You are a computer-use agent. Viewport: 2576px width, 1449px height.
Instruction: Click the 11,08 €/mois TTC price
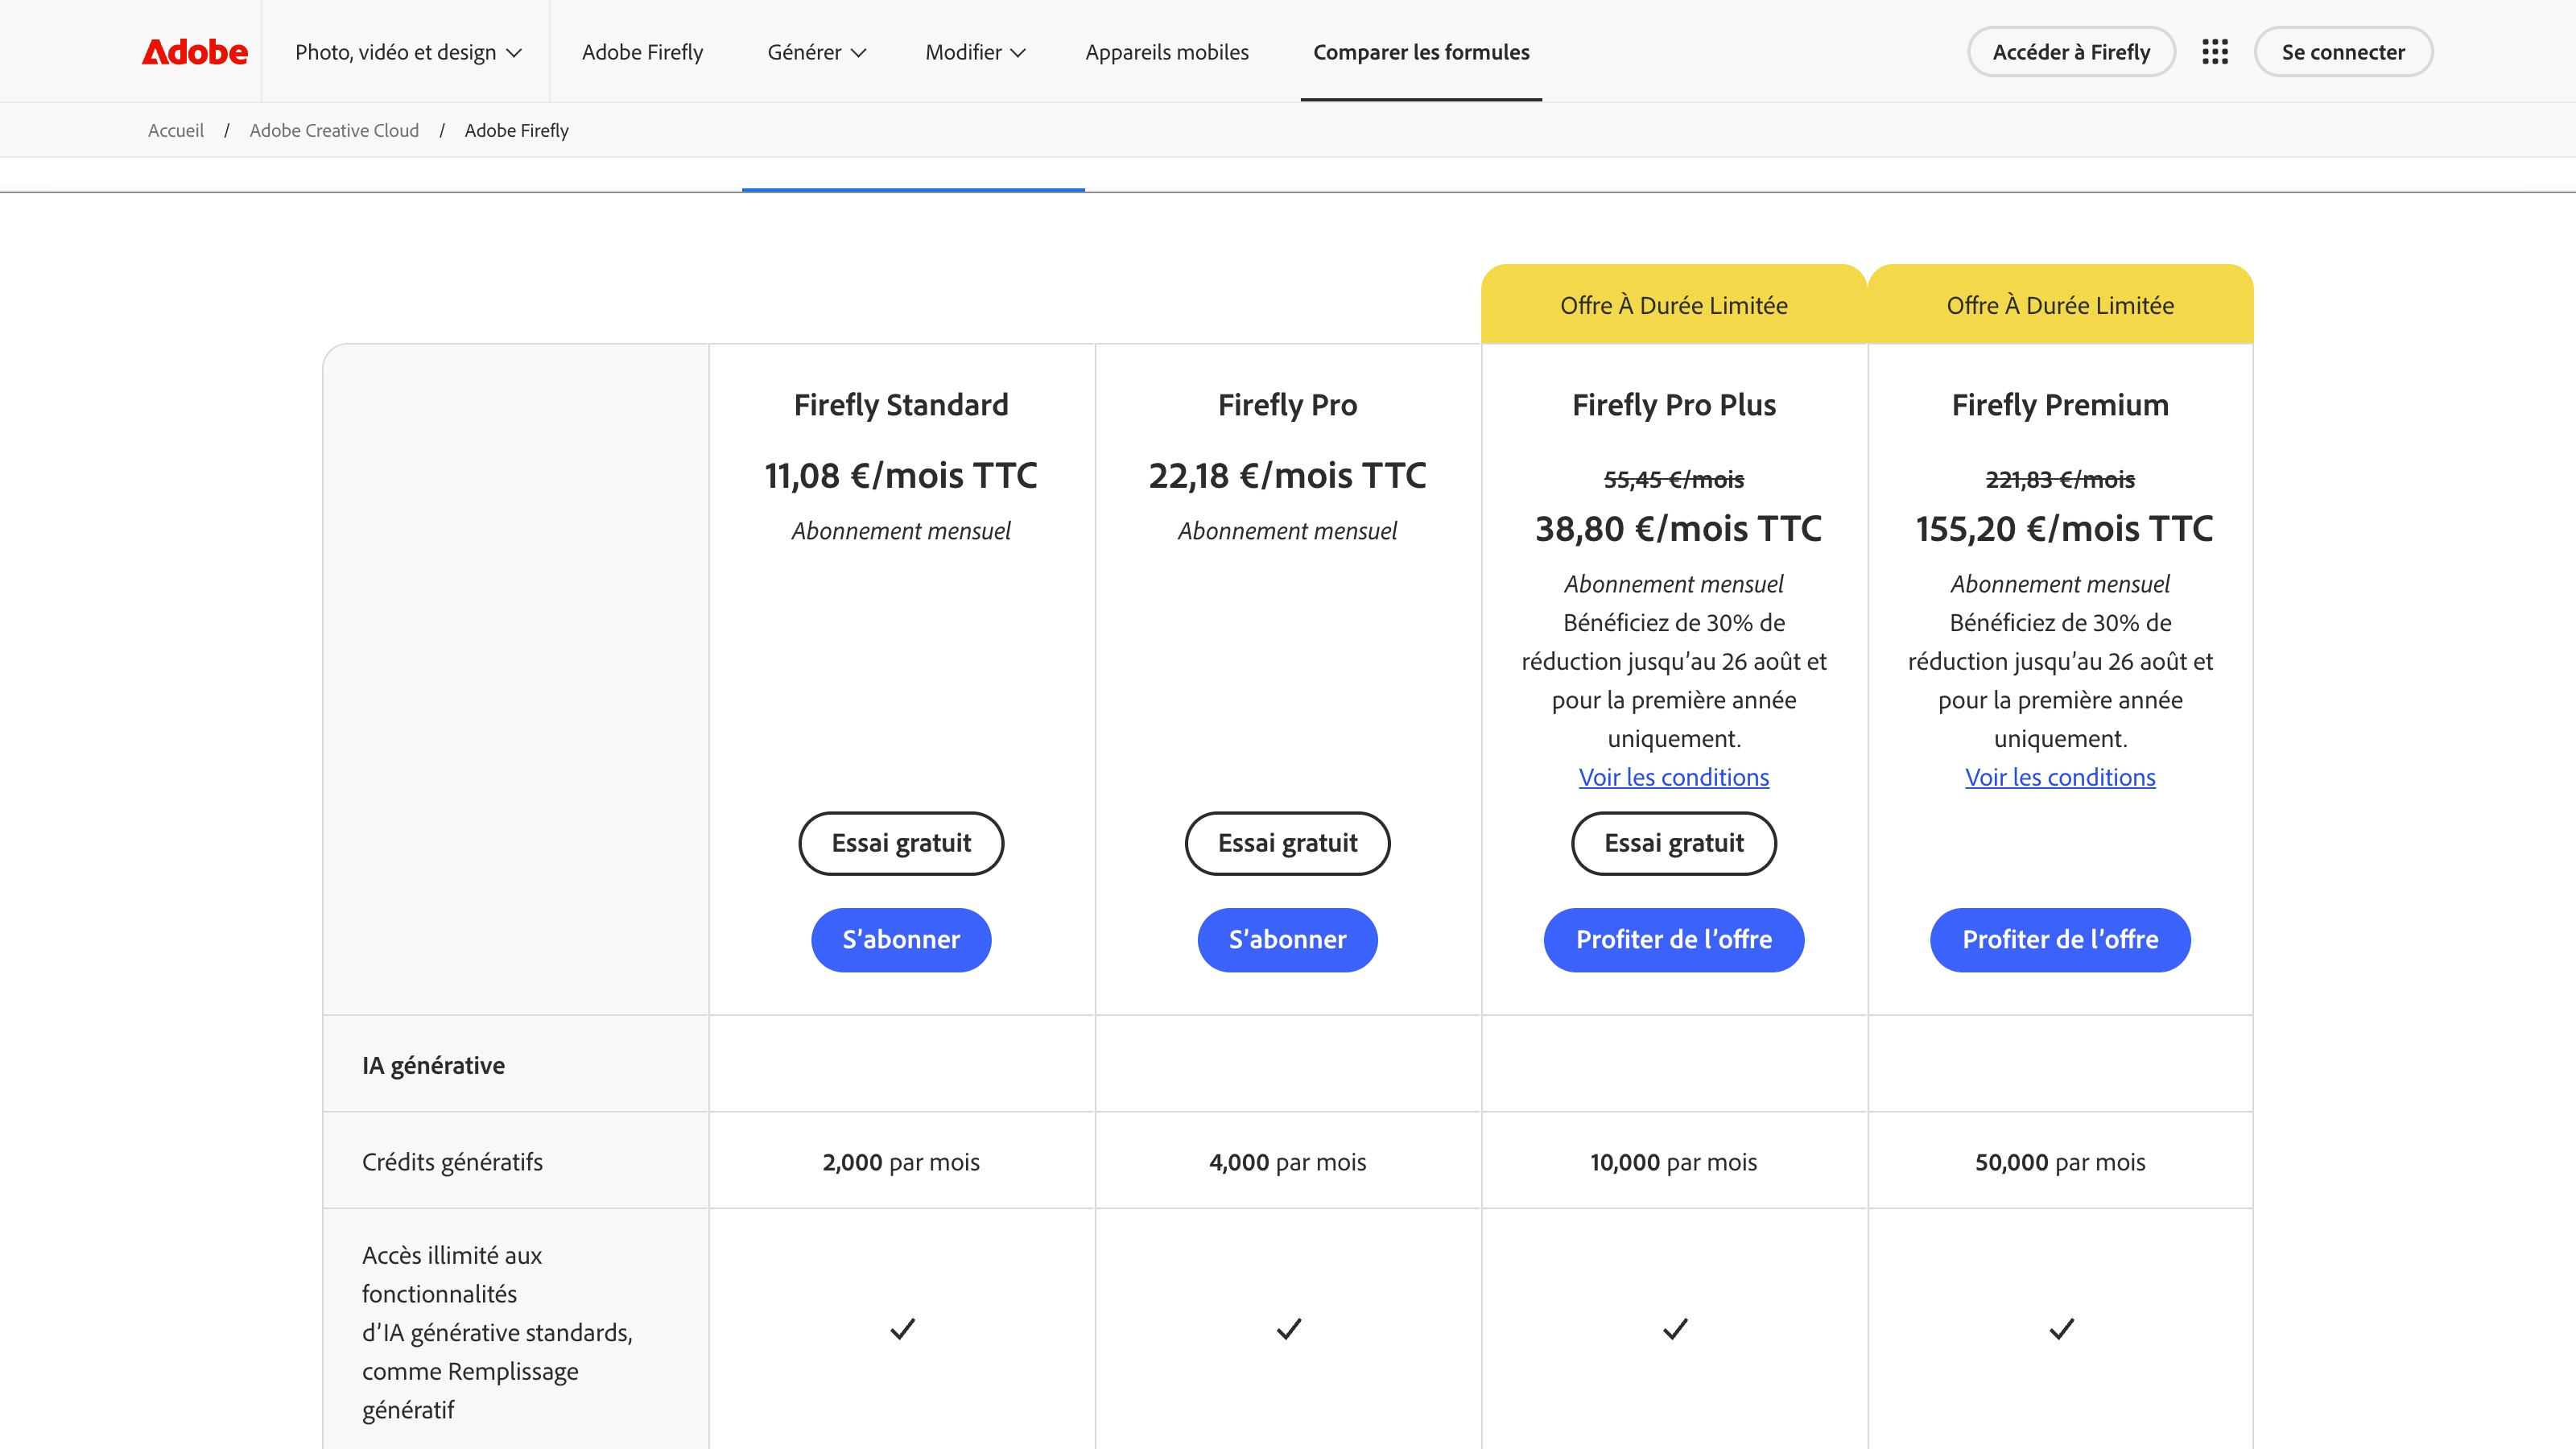pyautogui.click(x=901, y=476)
